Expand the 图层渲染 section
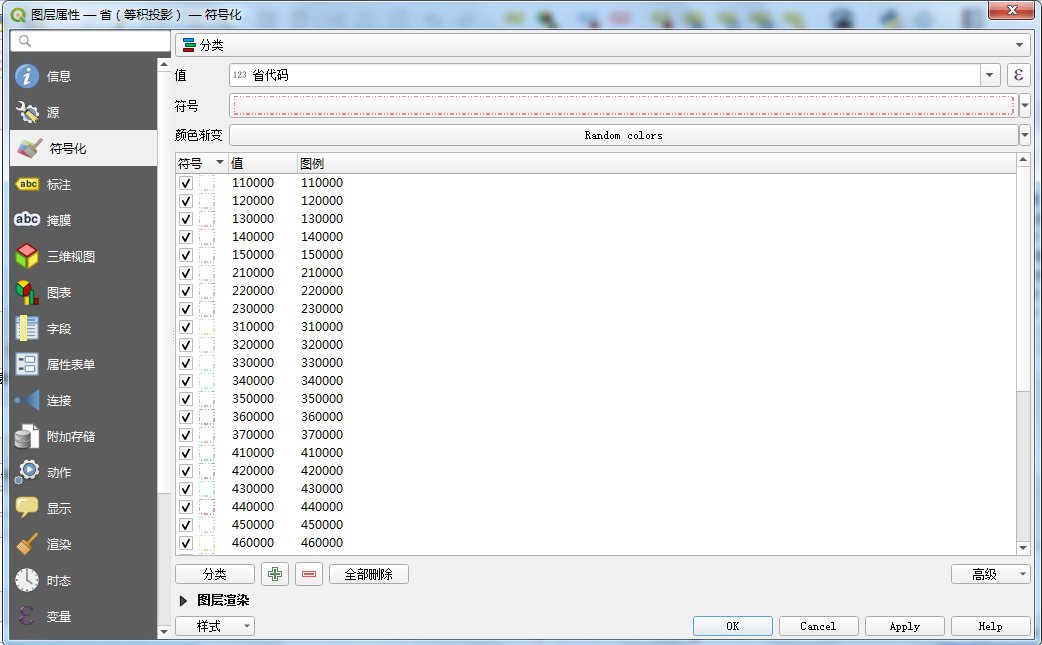The height and width of the screenshot is (645, 1042). tap(183, 600)
